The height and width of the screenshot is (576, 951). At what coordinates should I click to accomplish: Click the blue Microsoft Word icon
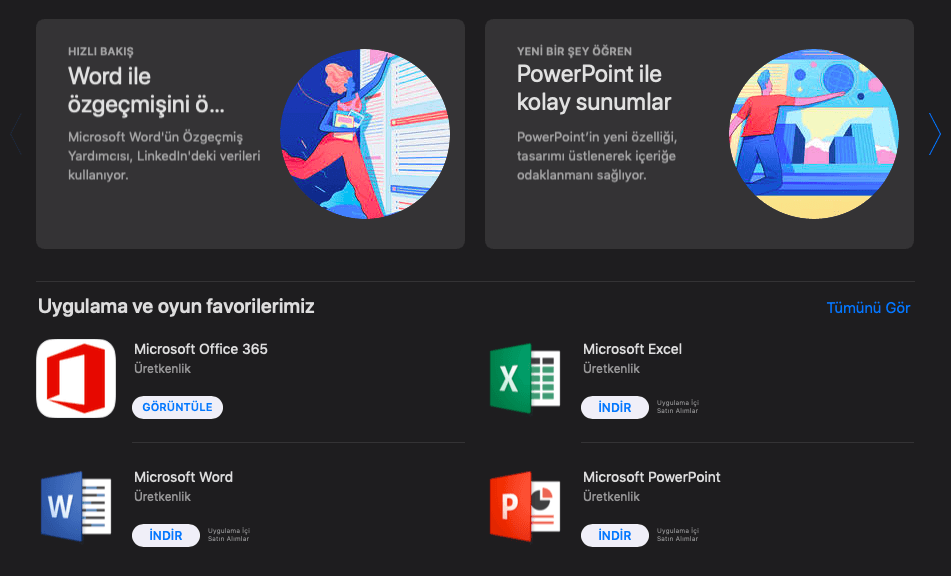76,506
